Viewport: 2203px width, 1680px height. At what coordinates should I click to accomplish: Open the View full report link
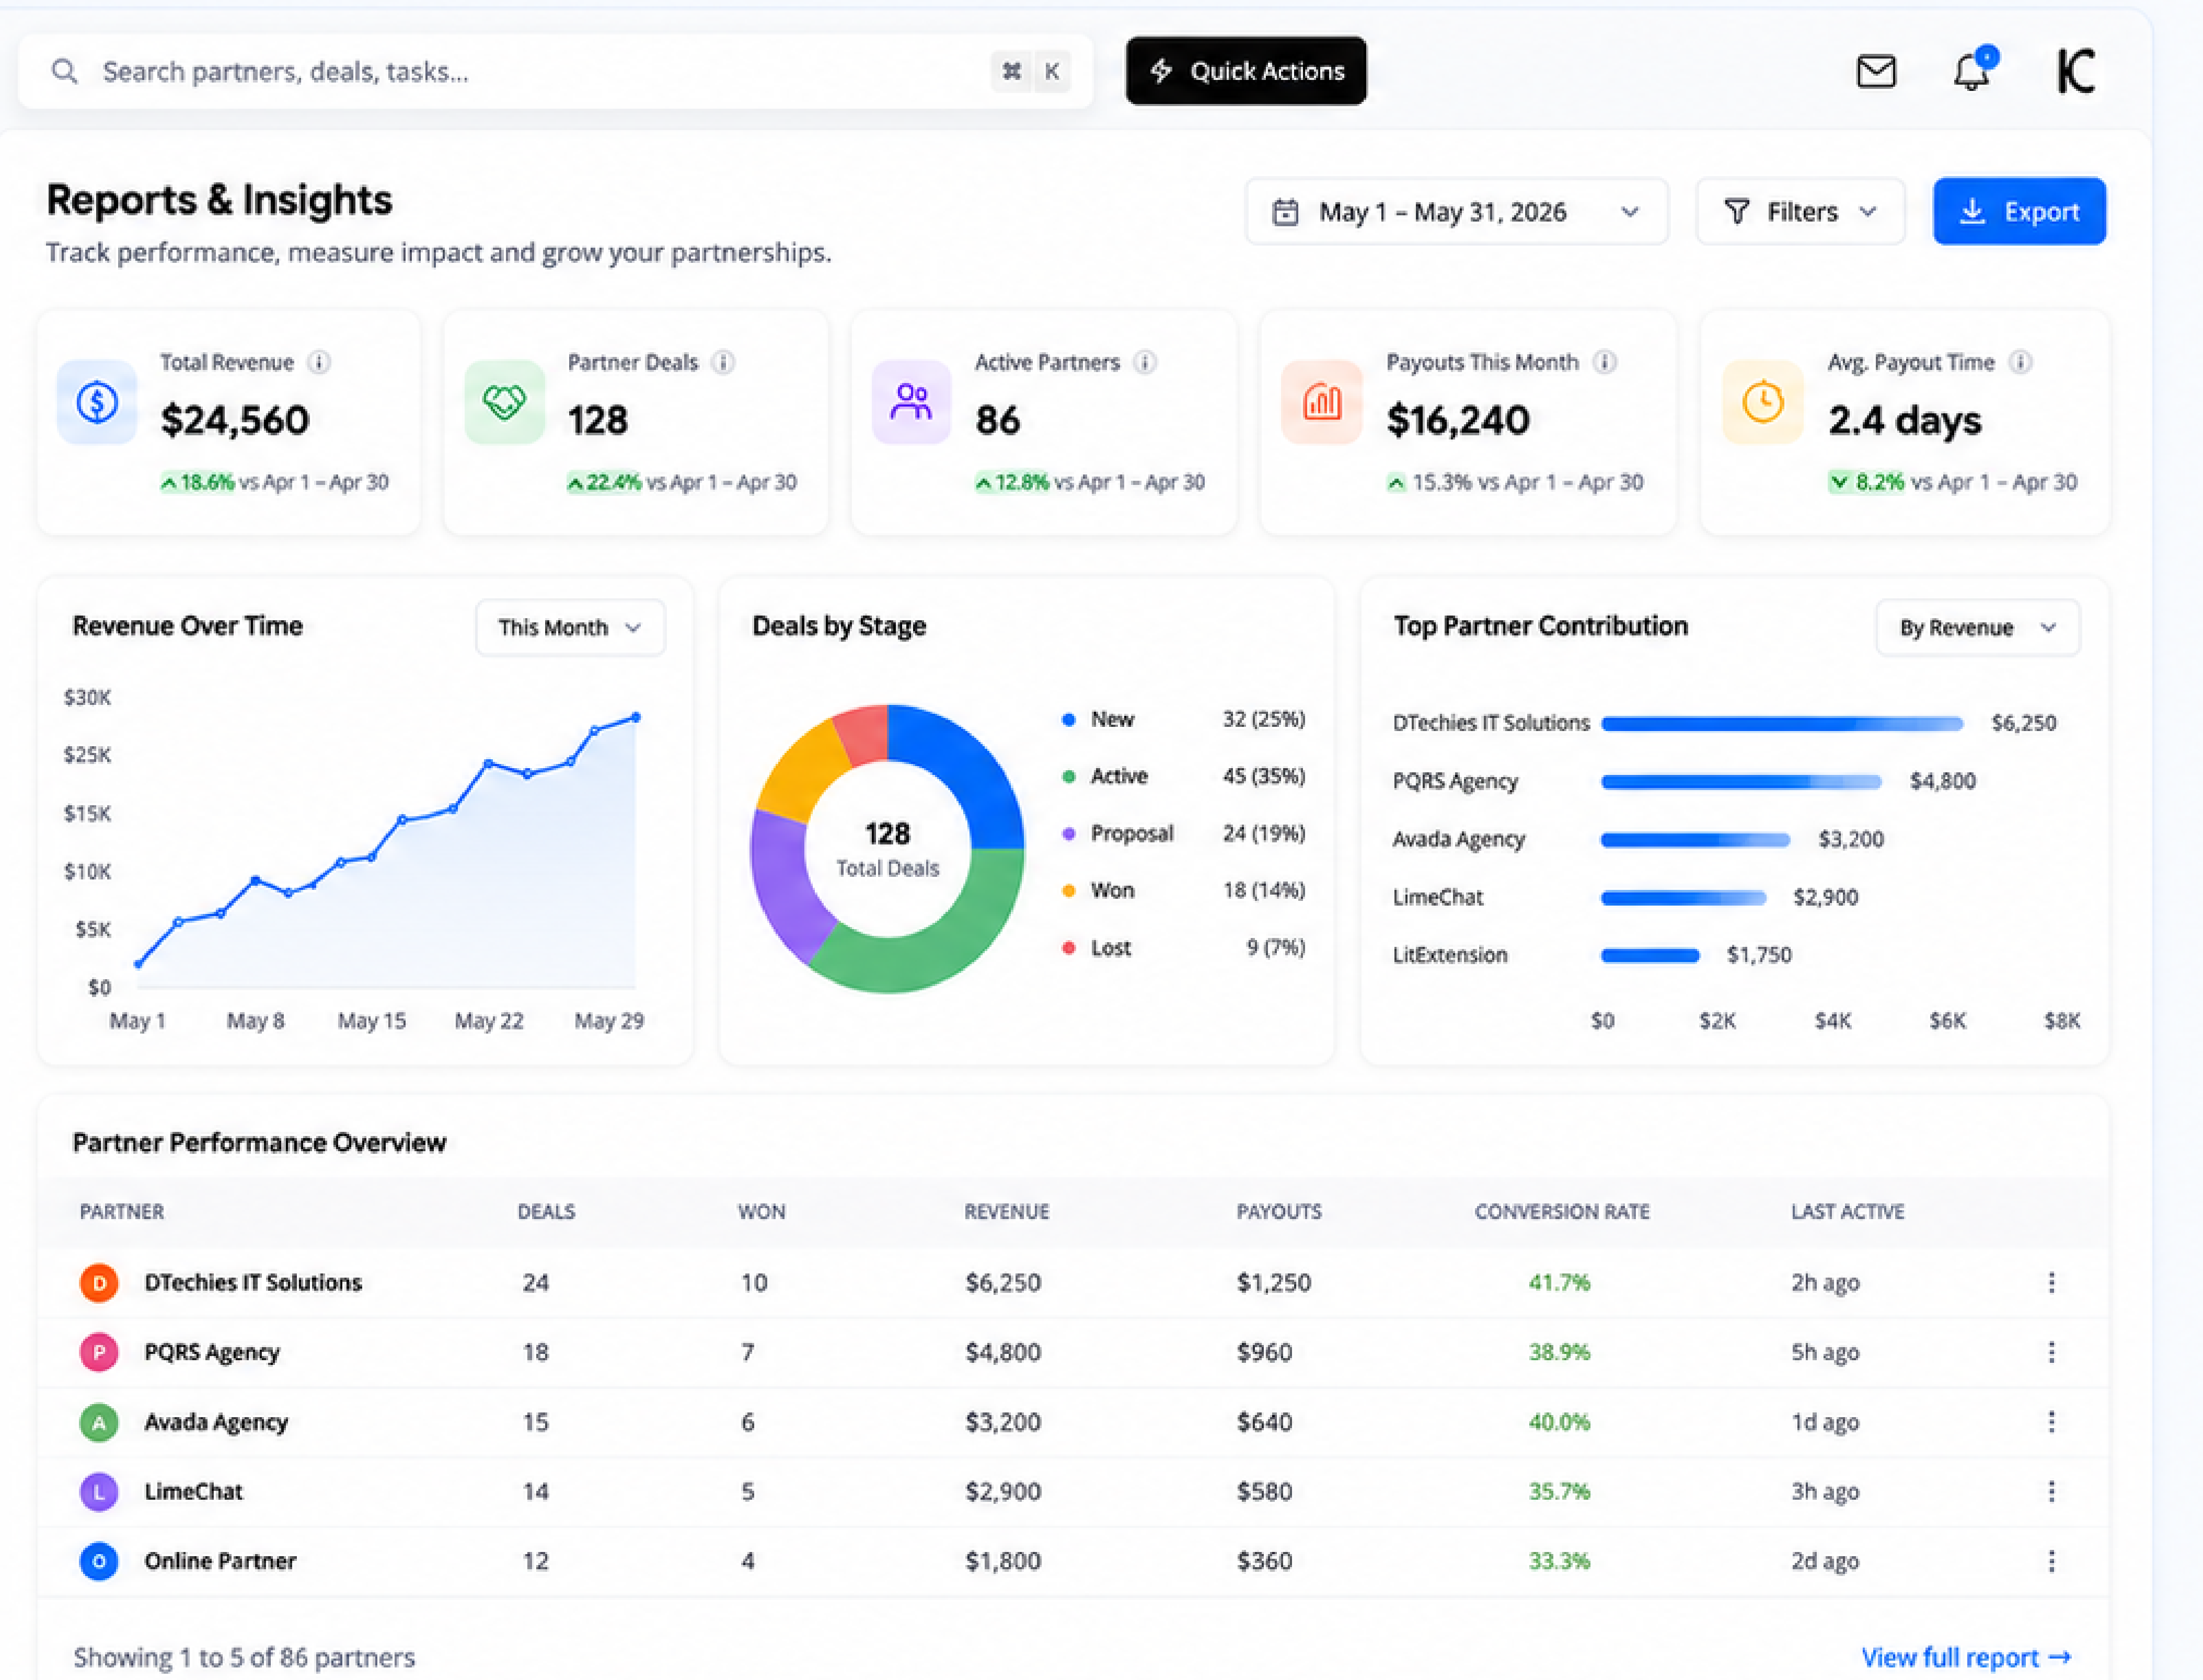pyautogui.click(x=1965, y=1657)
